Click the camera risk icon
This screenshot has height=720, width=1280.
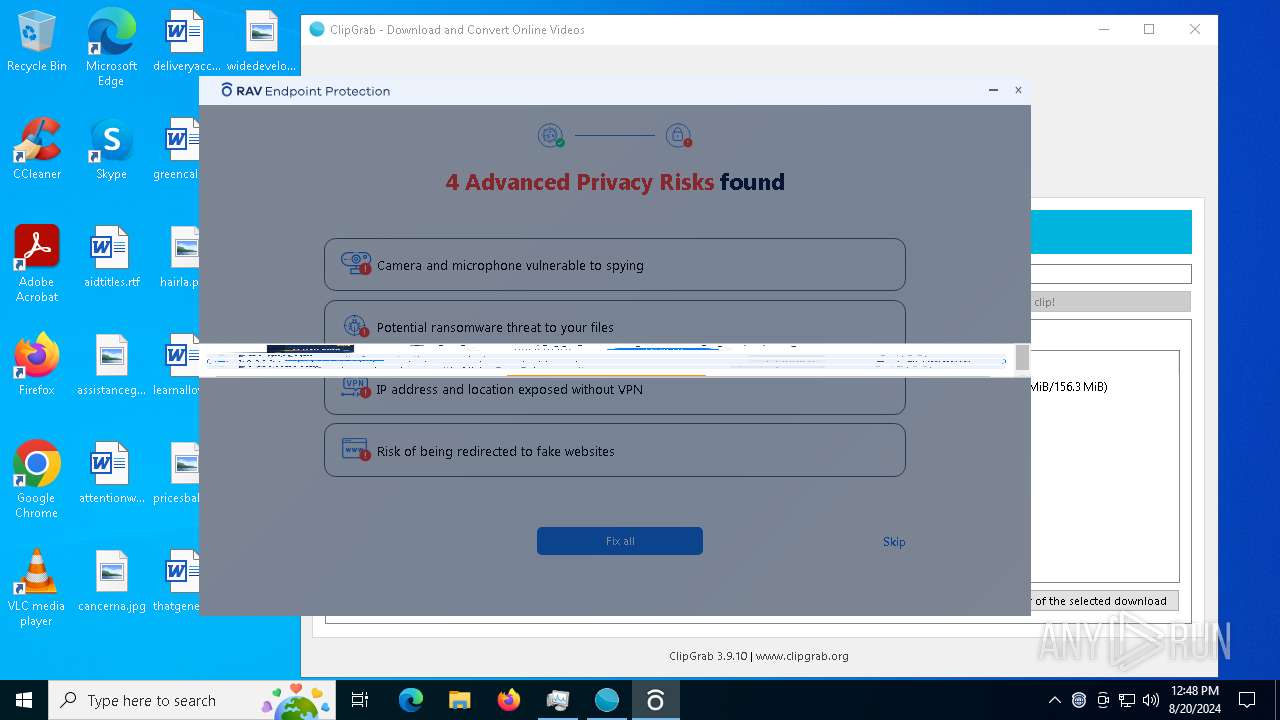click(355, 264)
